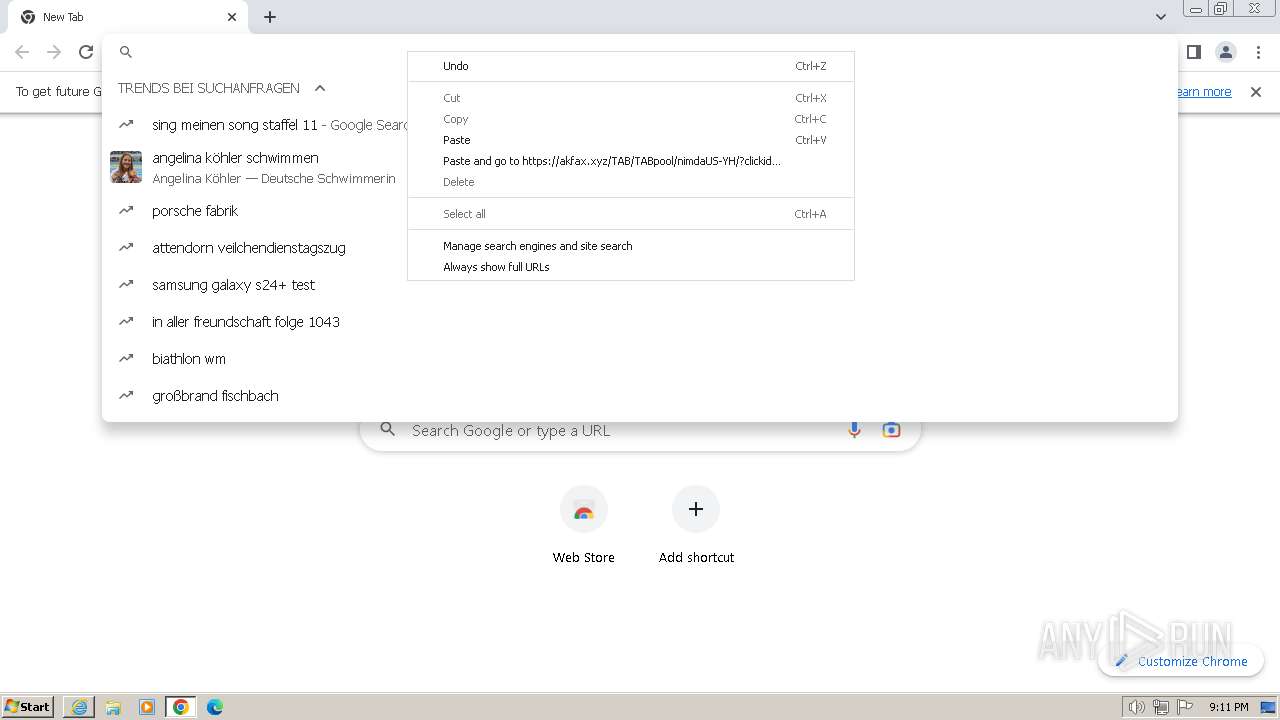Click Angelina Köhler thumbnail photo
This screenshot has width=1280, height=720.
pyautogui.click(x=126, y=167)
